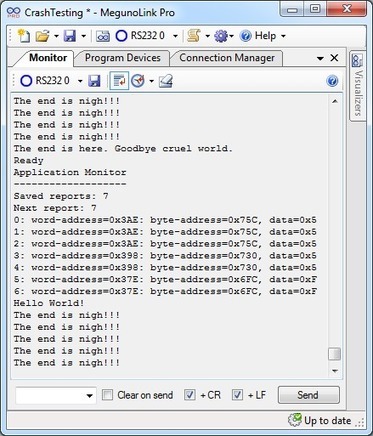This screenshot has height=436, width=373.
Task: Click the Send button
Action: point(309,395)
